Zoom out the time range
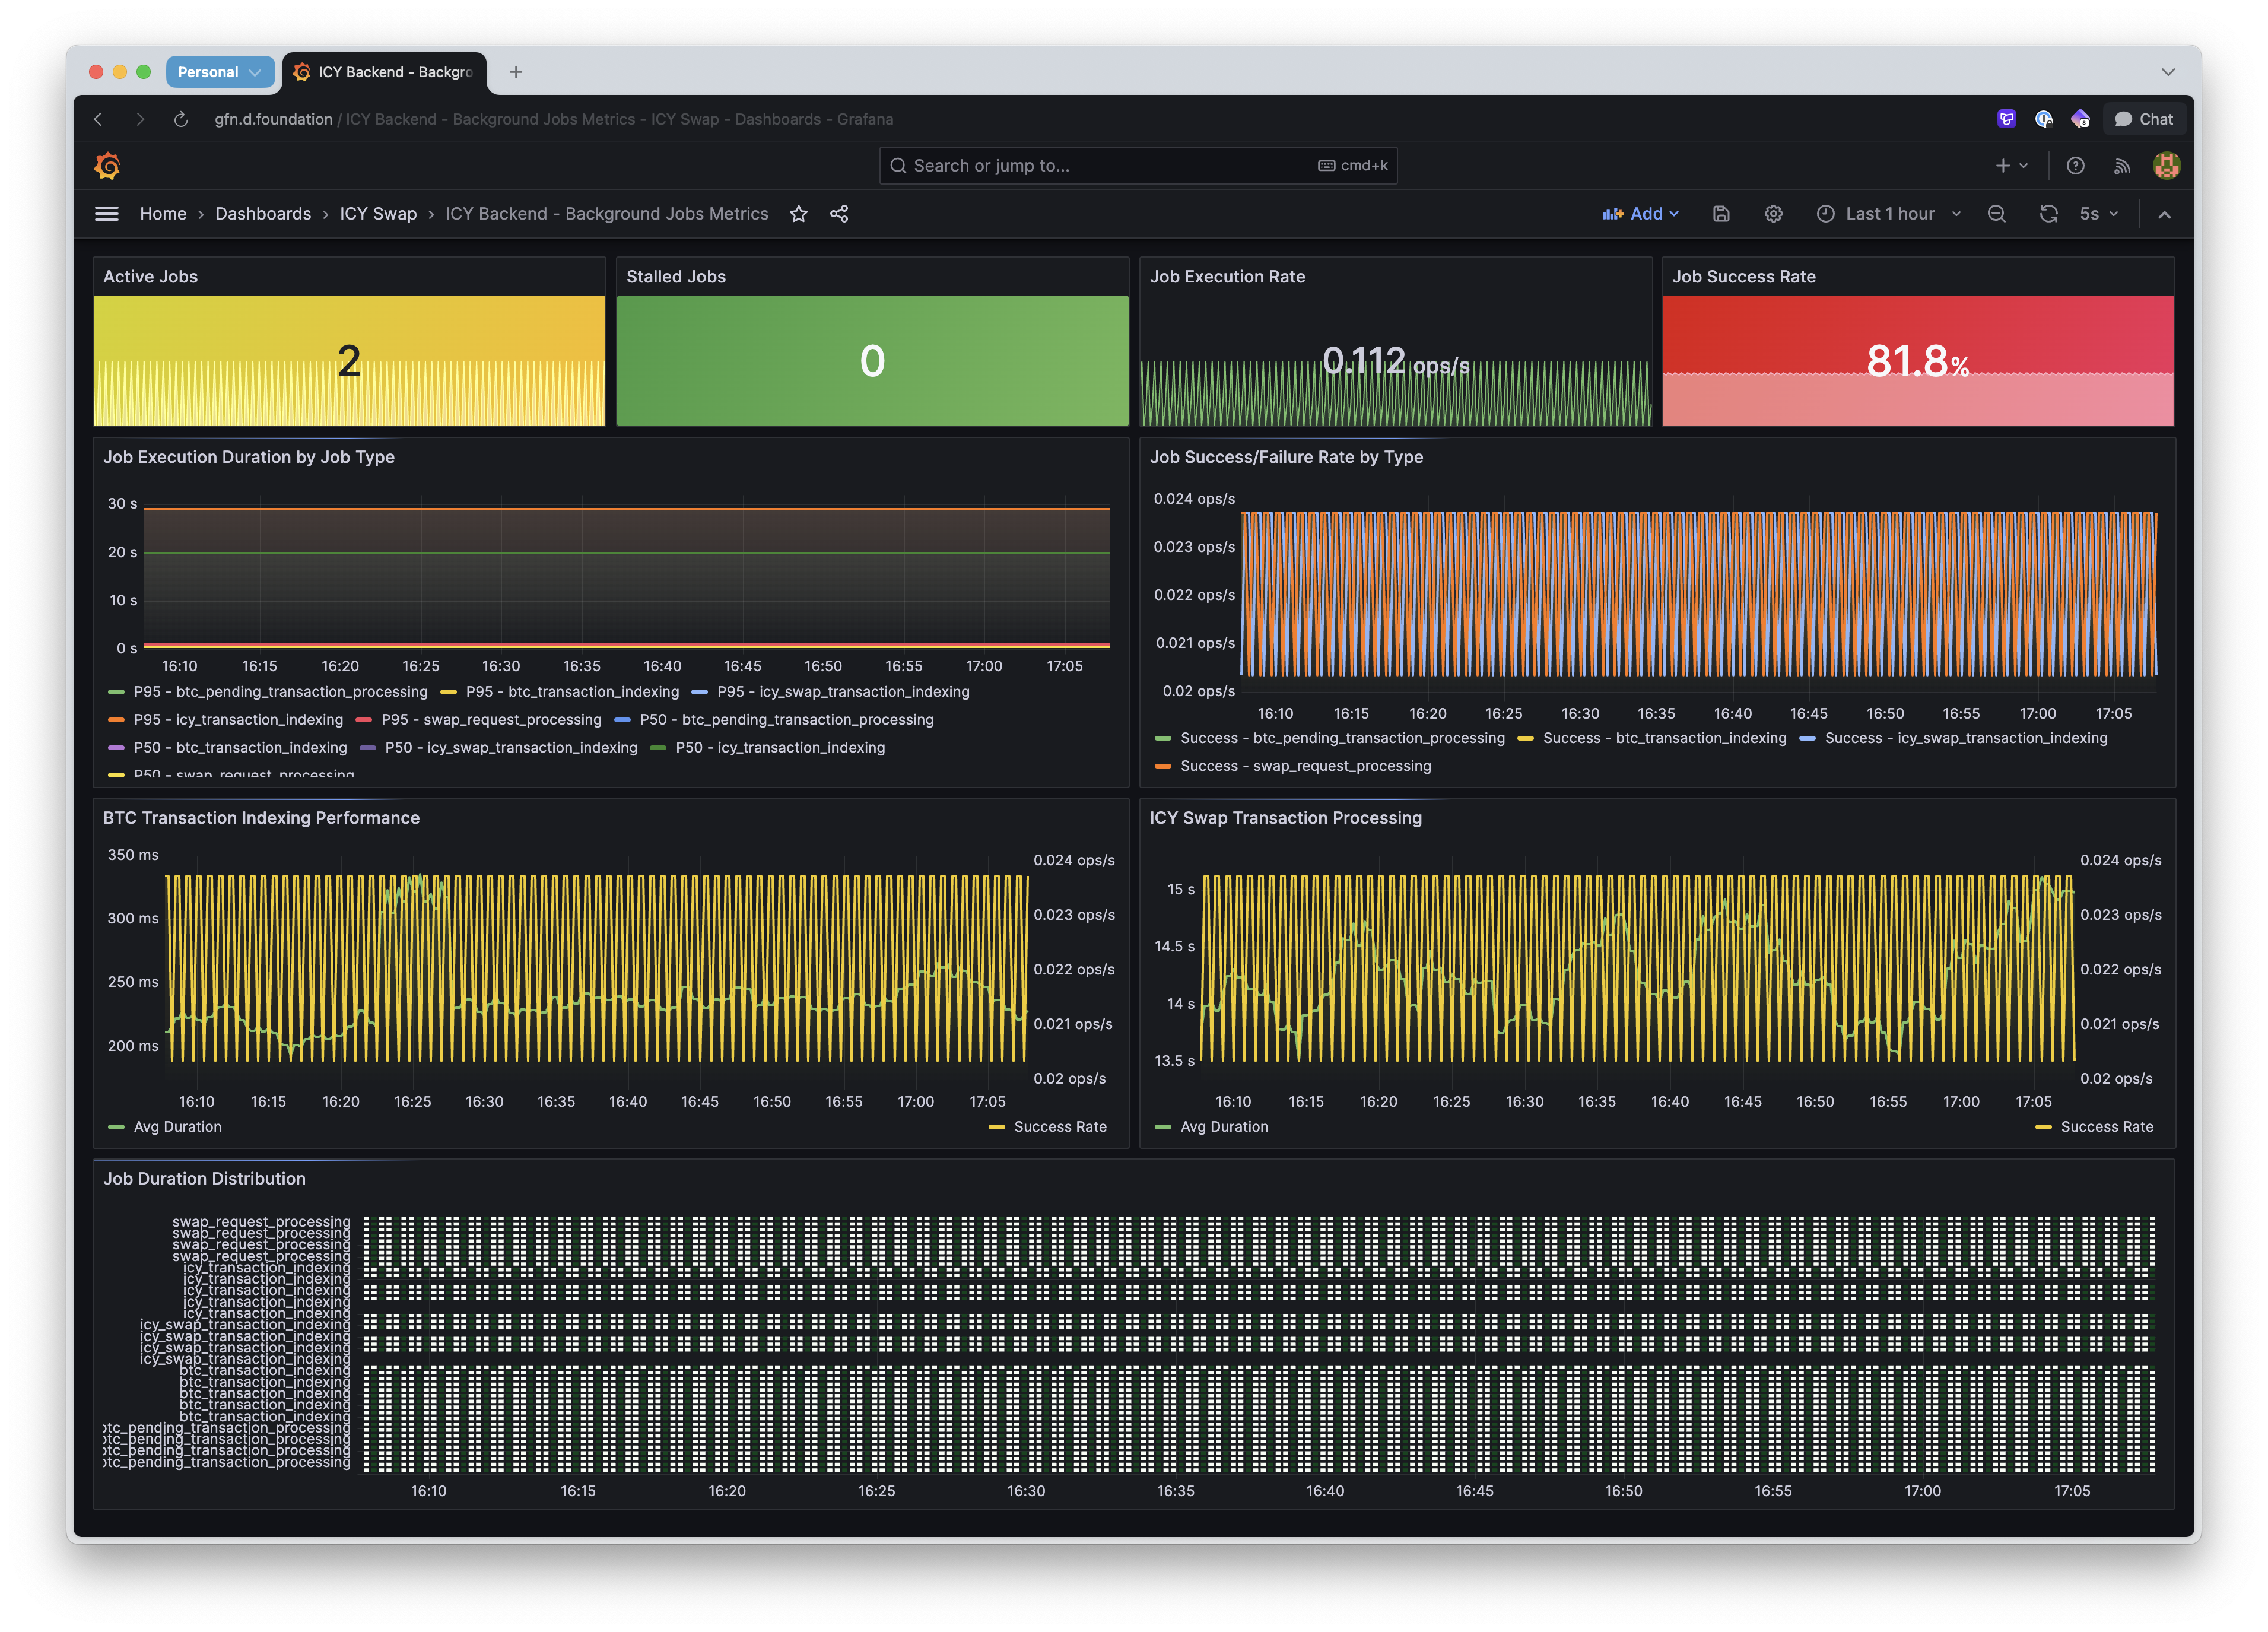 click(x=1996, y=214)
